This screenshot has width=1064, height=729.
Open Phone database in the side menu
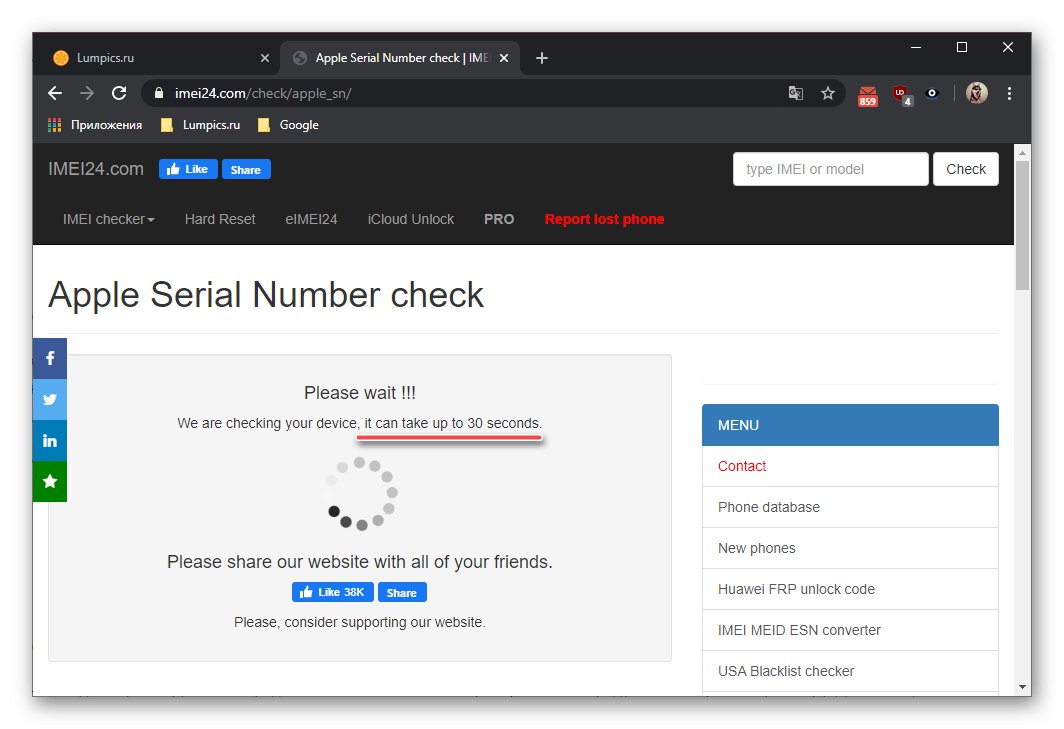[850, 507]
